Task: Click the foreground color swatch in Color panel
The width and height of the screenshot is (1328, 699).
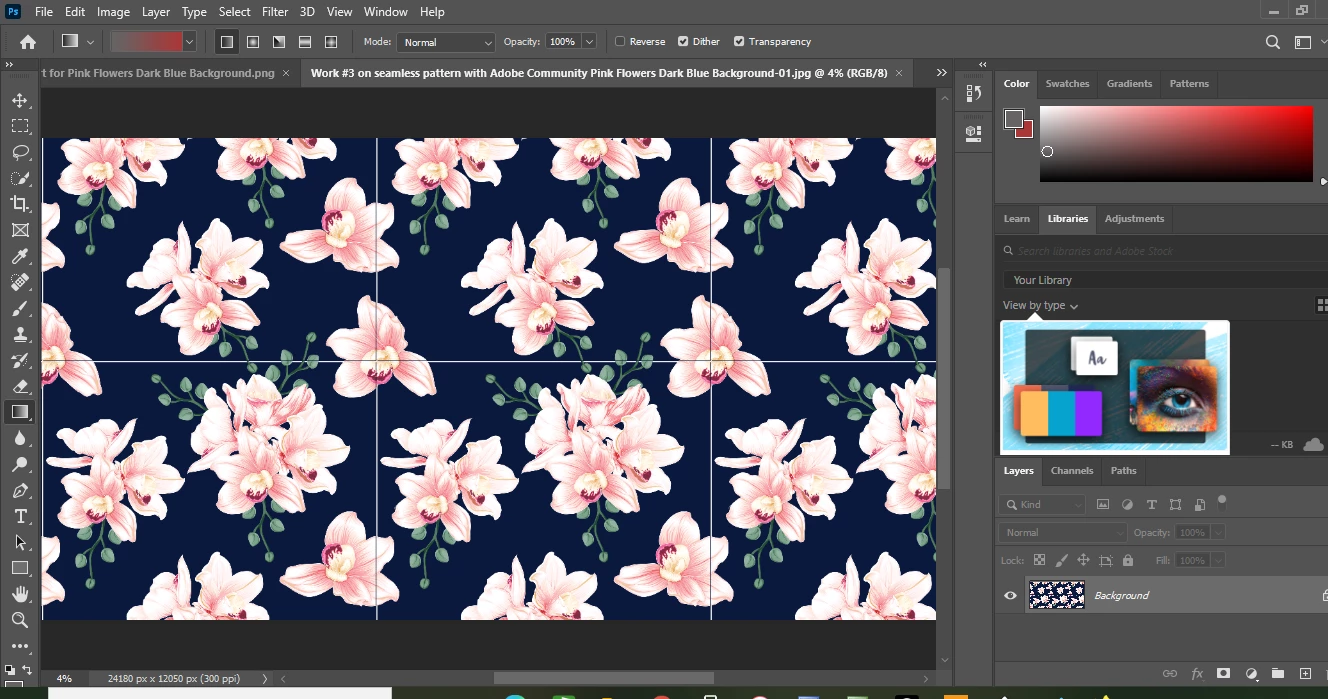Action: [x=1014, y=119]
